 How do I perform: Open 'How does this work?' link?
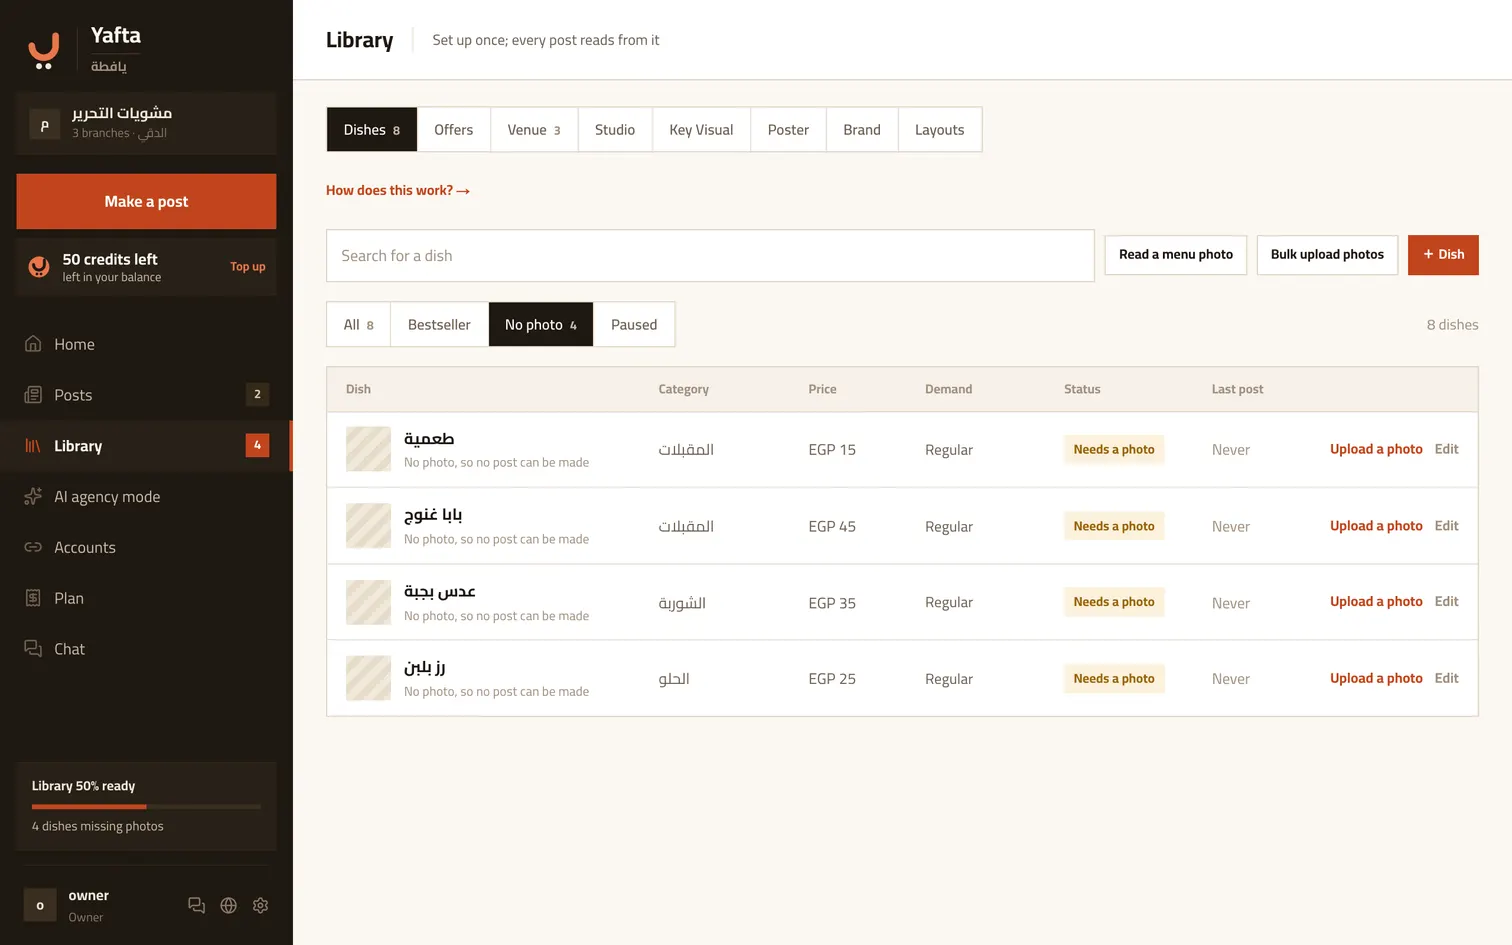pos(398,190)
